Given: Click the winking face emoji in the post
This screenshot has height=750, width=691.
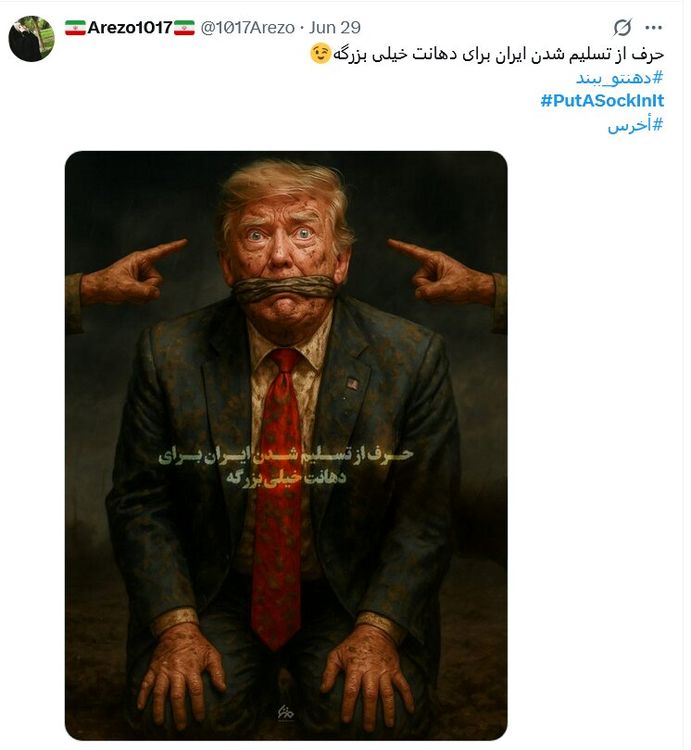Looking at the screenshot, I should [x=320, y=54].
